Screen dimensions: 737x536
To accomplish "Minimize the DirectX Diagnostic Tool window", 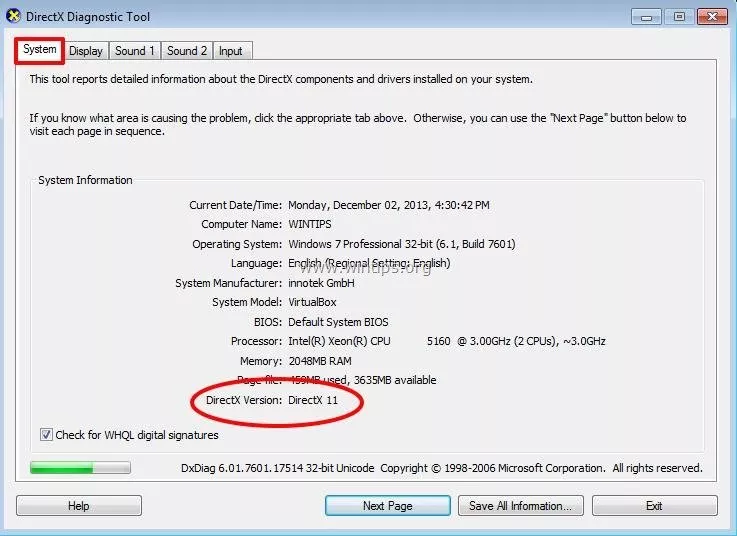I will click(x=646, y=17).
